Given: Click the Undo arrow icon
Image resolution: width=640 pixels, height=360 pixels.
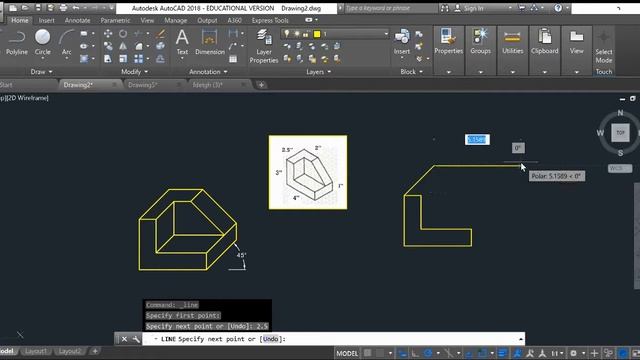Looking at the screenshot, I should (76, 8).
